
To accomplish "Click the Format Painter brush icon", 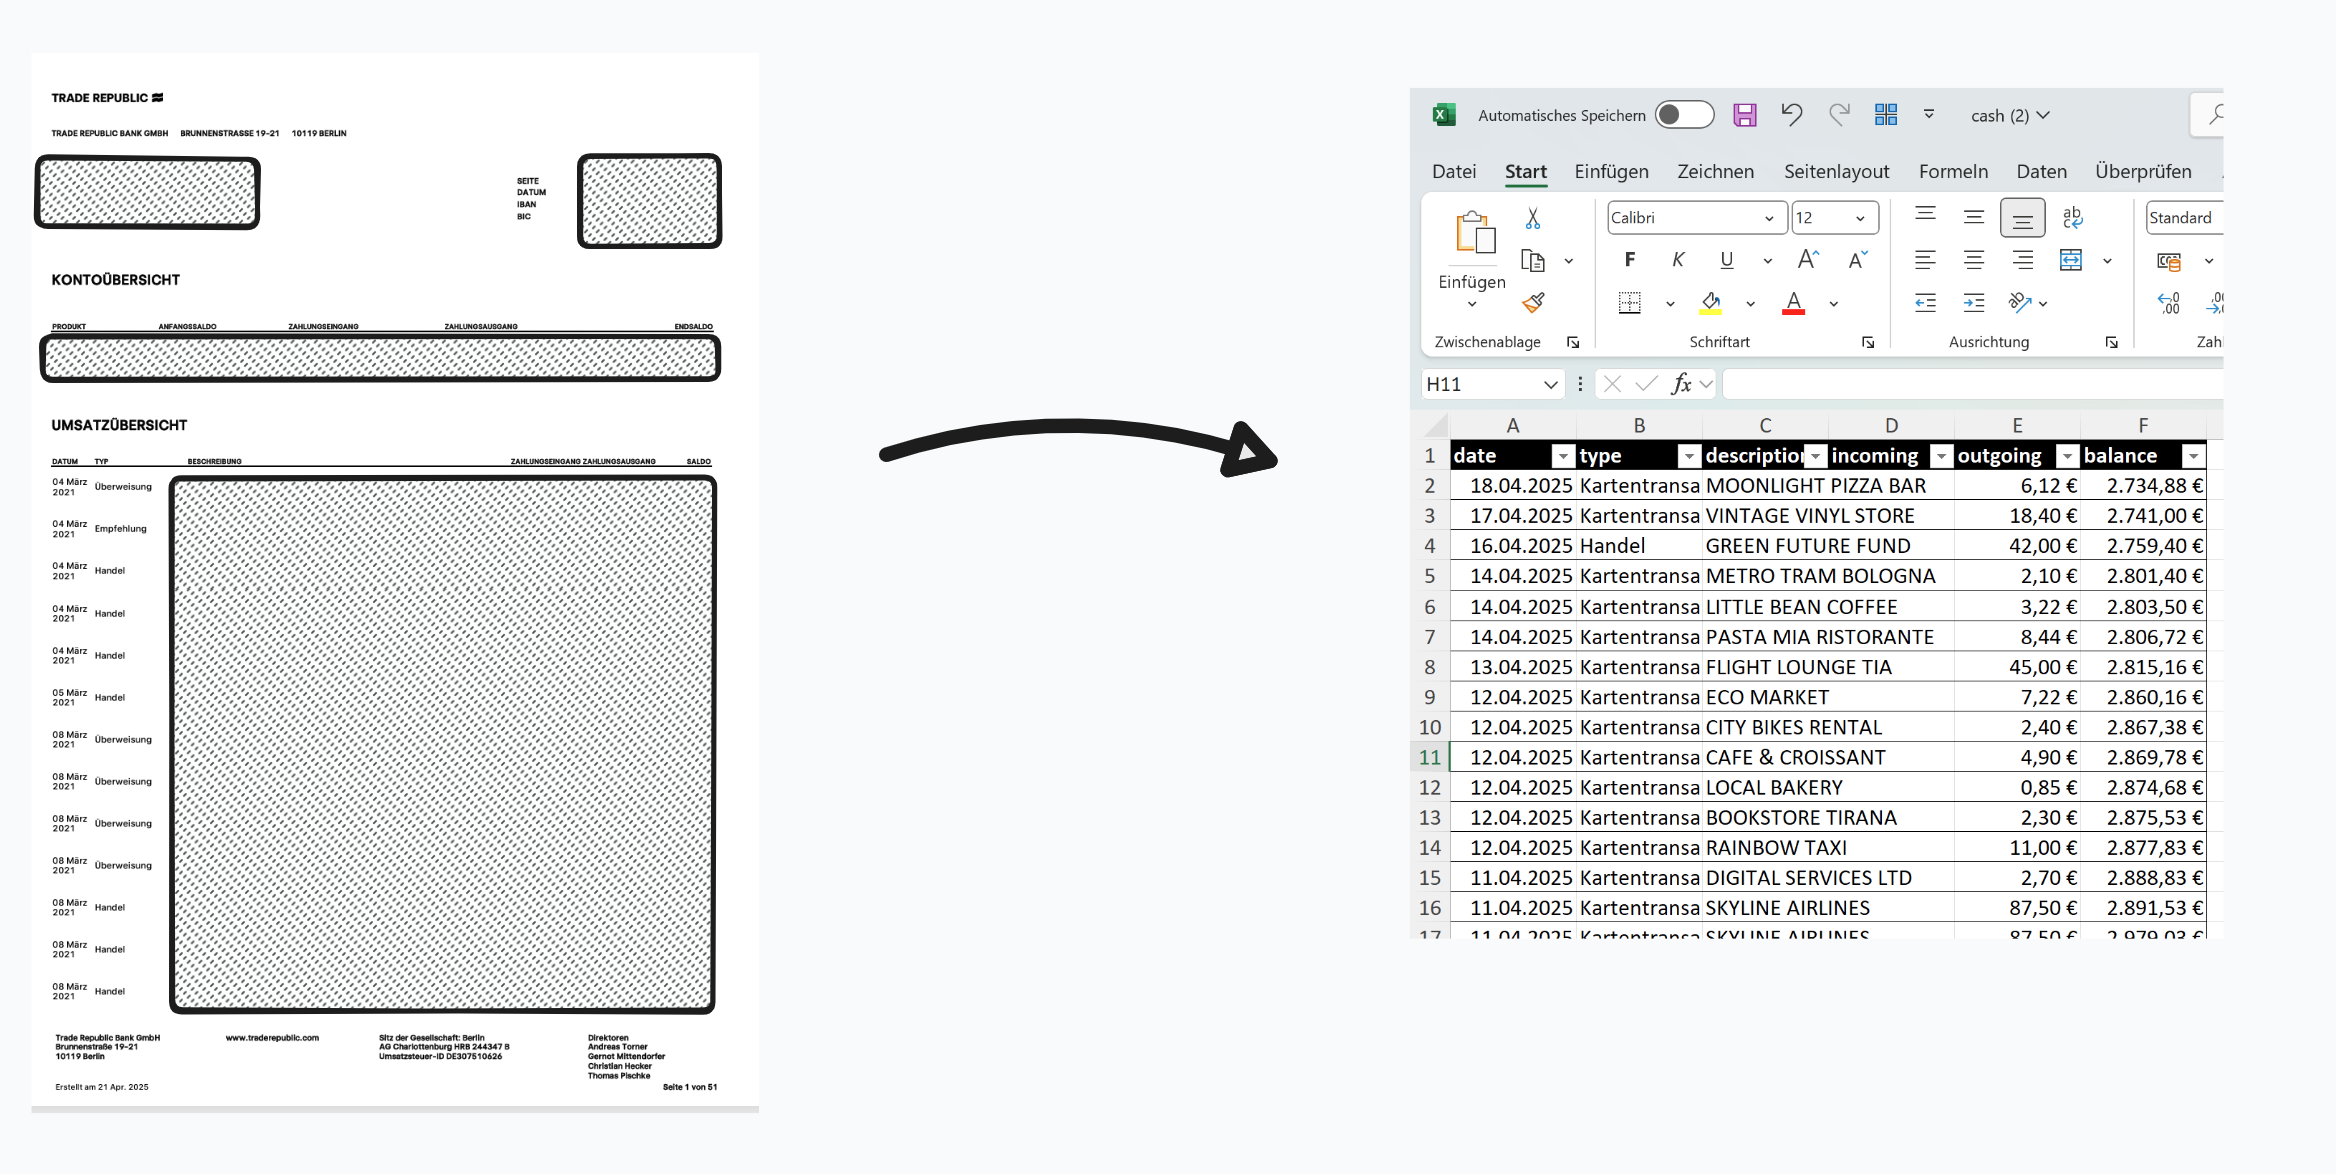I will click(1533, 302).
